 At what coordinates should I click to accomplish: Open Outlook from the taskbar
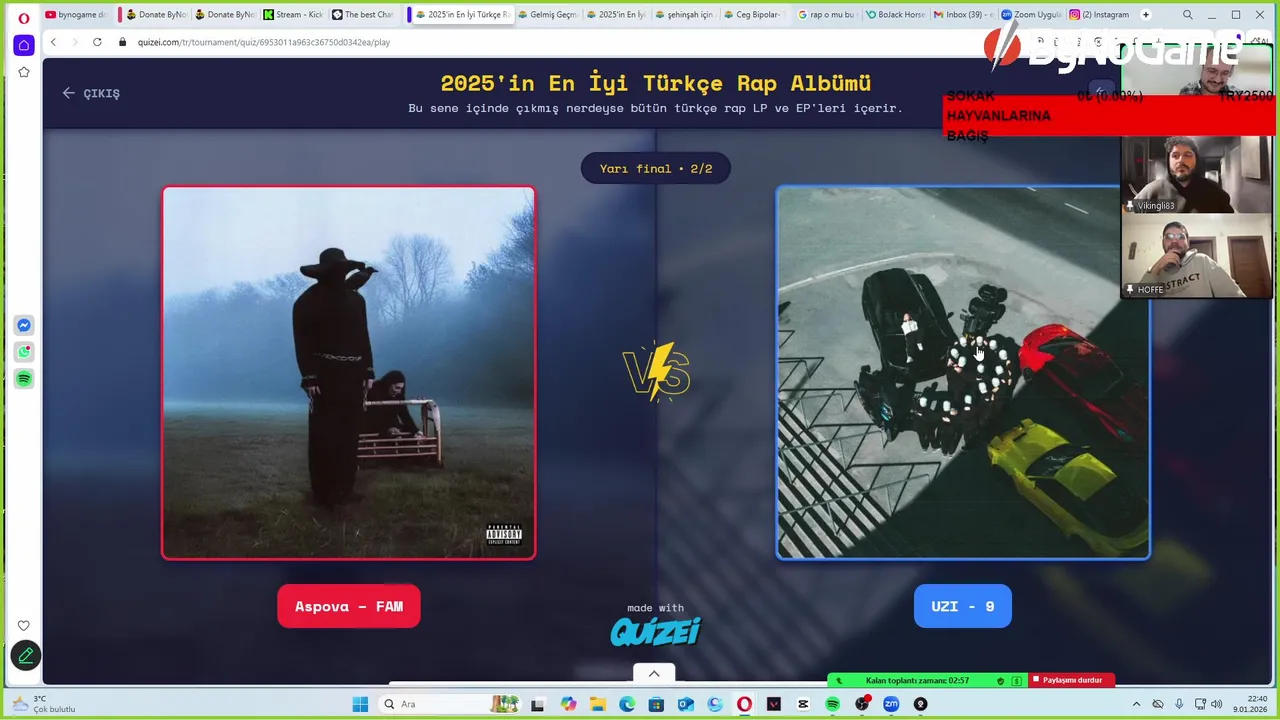click(686, 704)
